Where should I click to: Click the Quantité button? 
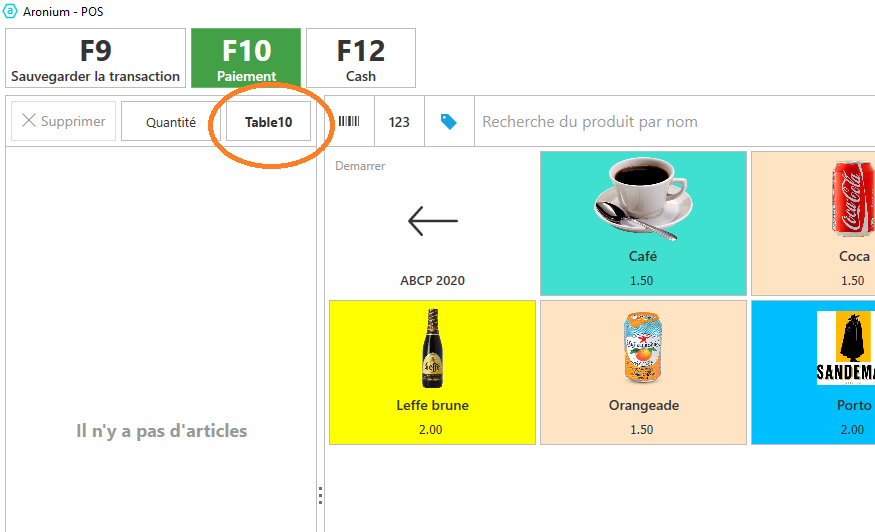(170, 122)
